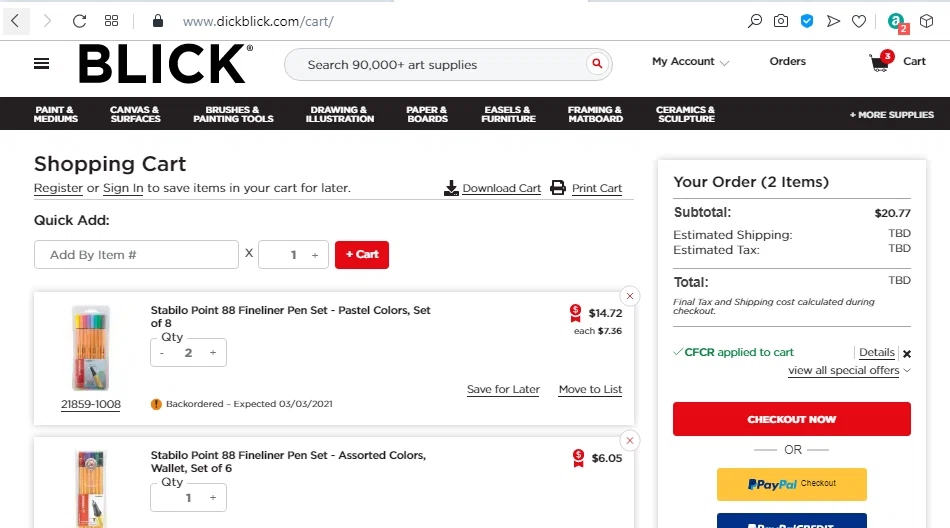Open the green extension icon with badge

(x=897, y=22)
